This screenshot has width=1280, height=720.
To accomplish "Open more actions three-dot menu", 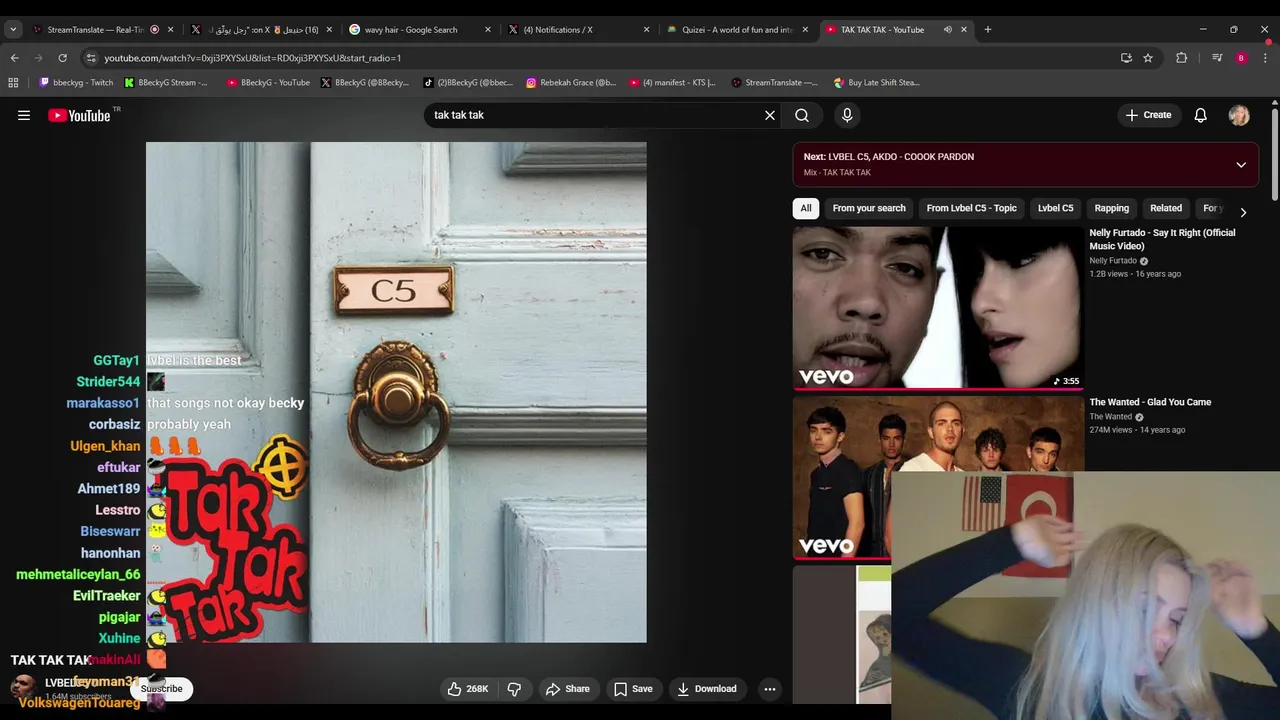I will click(x=770, y=689).
